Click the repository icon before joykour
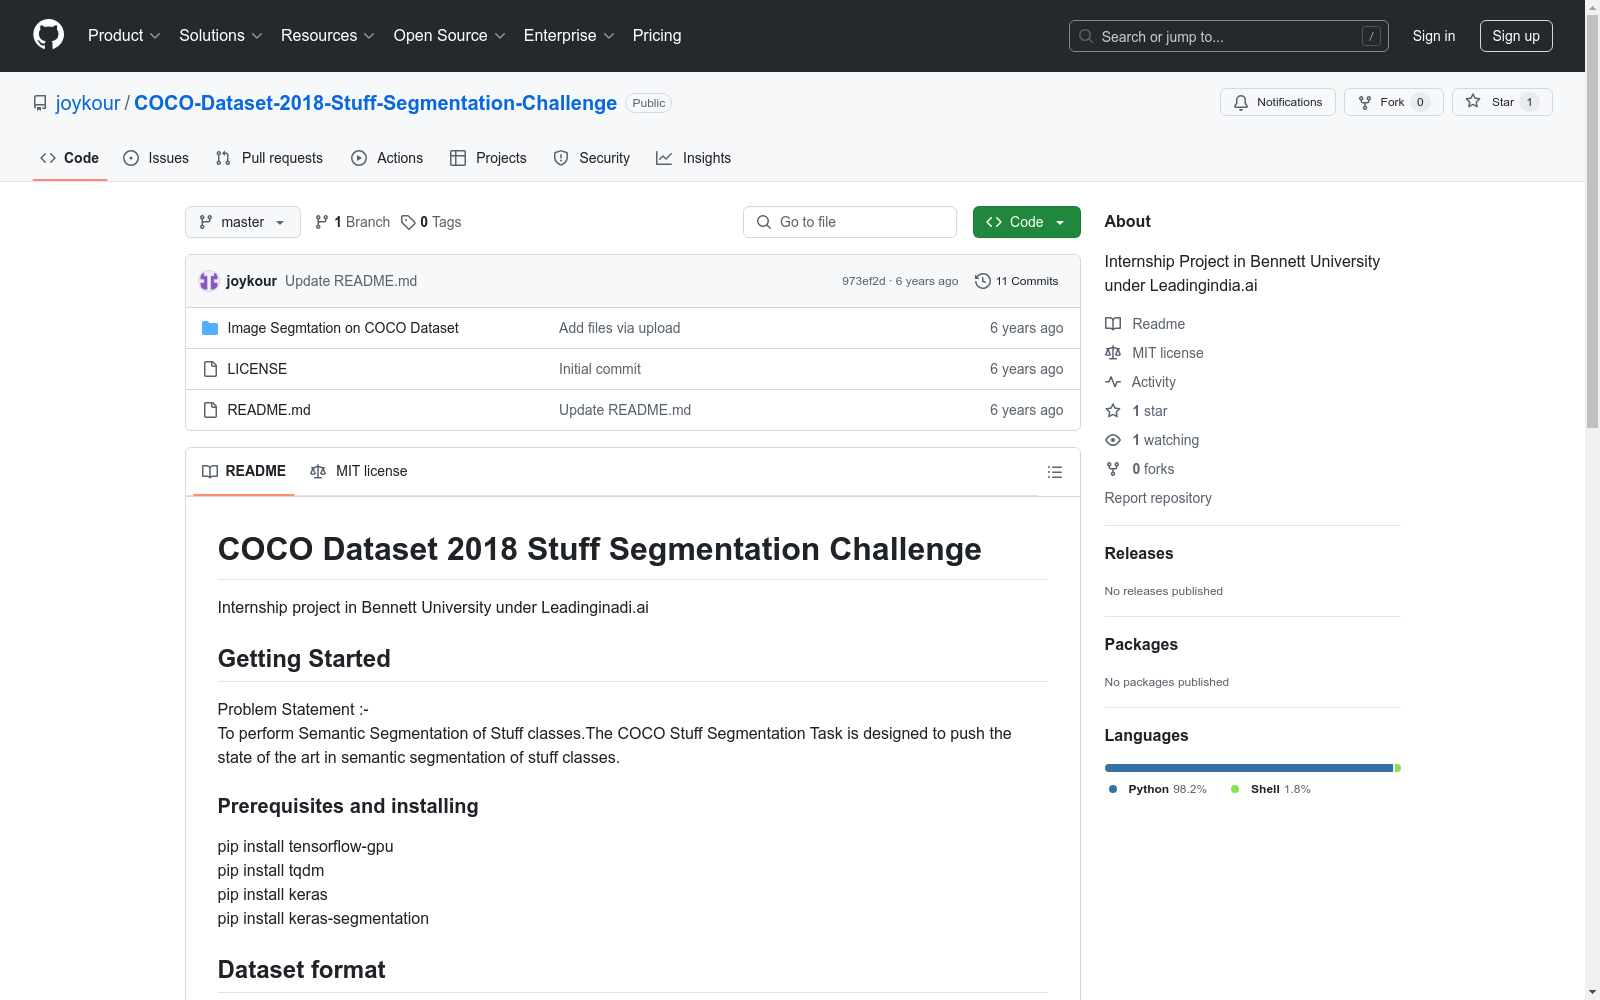Image resolution: width=1600 pixels, height=1000 pixels. [x=40, y=103]
